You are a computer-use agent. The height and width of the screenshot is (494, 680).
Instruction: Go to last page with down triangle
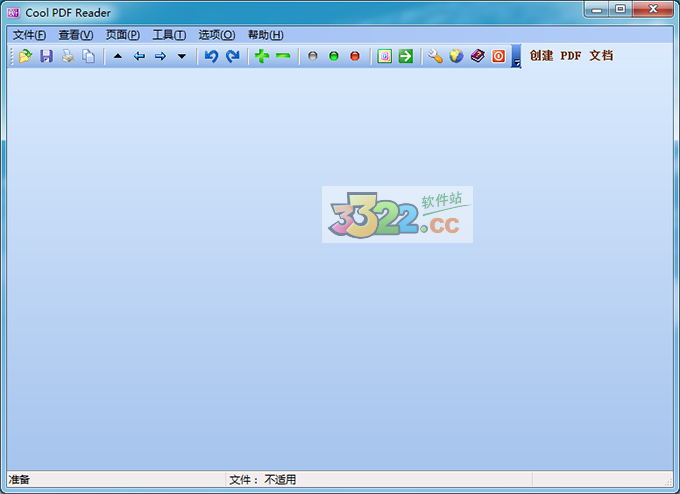[182, 56]
